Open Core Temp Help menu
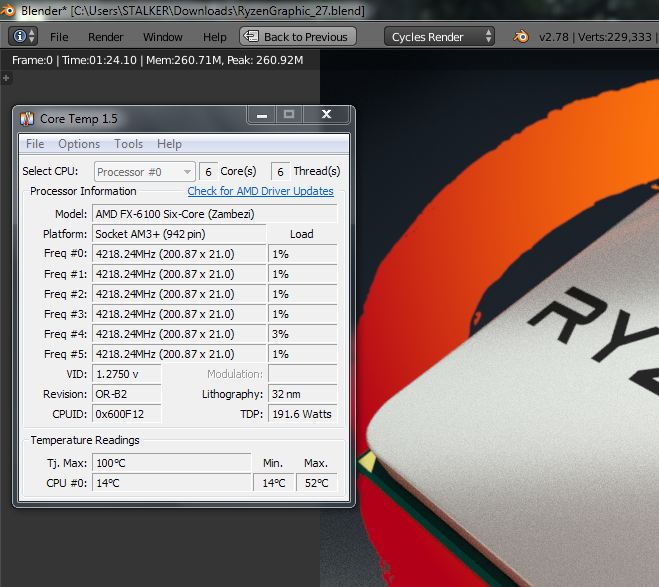This screenshot has height=587, width=659. click(169, 144)
